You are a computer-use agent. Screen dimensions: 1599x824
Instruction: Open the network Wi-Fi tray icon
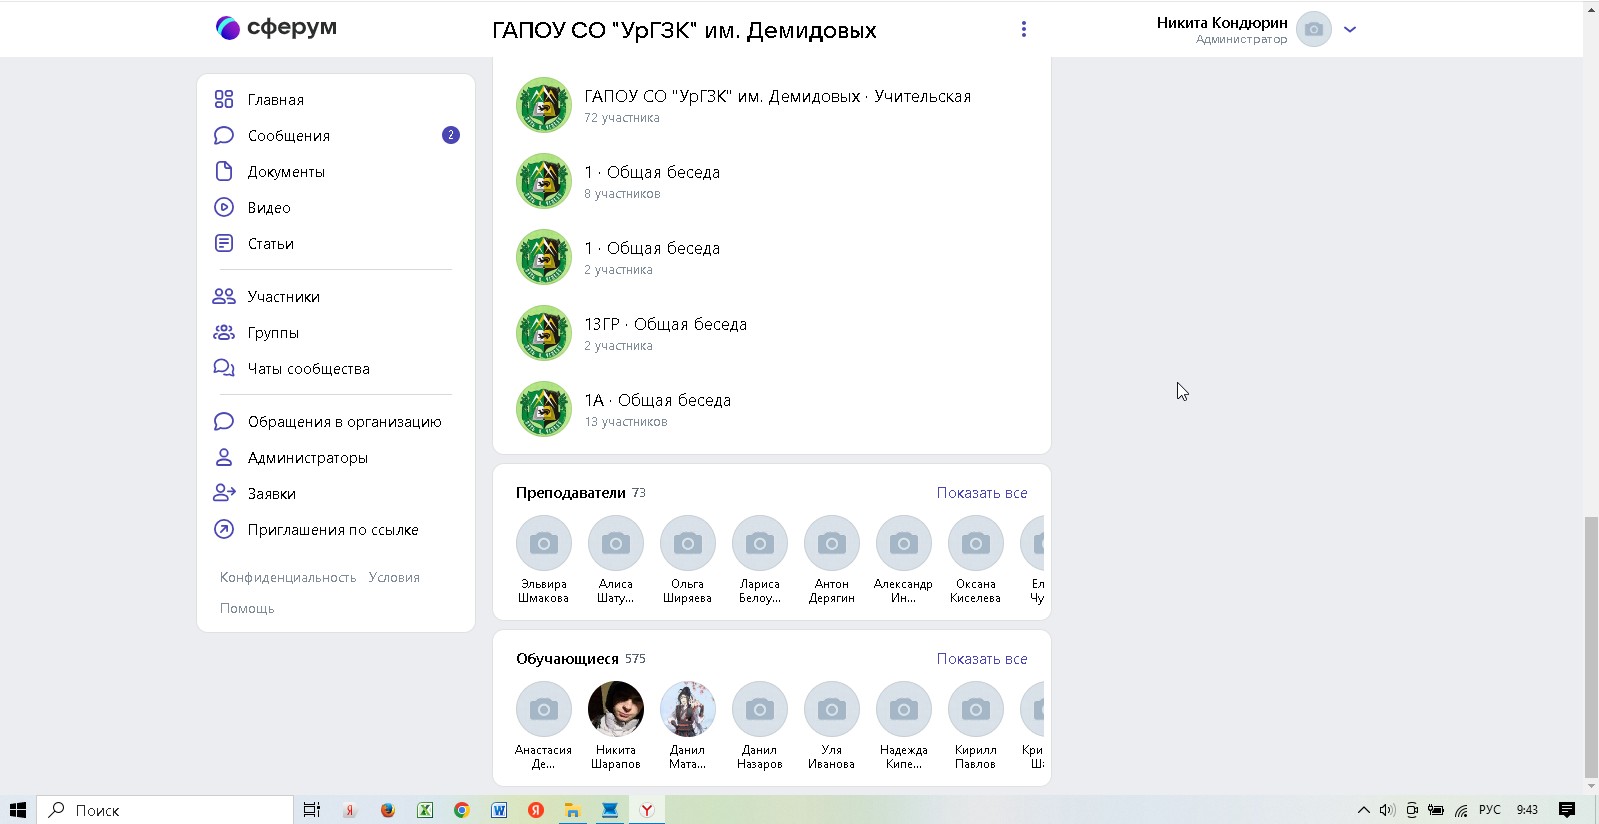[1461, 810]
